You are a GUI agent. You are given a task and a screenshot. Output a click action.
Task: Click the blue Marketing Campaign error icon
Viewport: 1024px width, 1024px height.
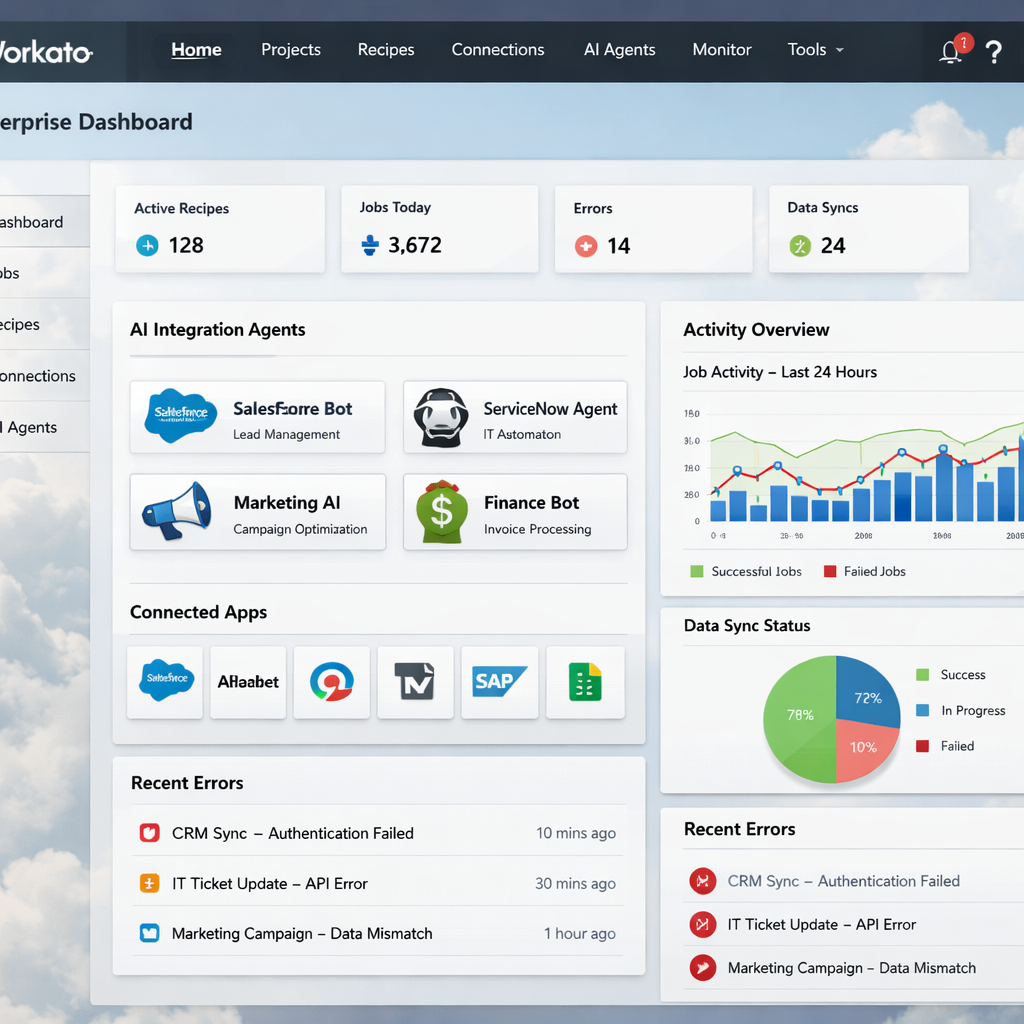(150, 933)
